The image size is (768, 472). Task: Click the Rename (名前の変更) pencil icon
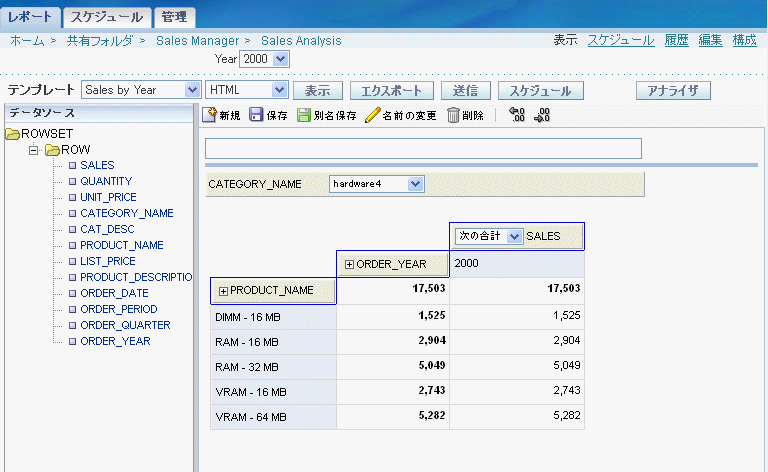click(x=372, y=115)
